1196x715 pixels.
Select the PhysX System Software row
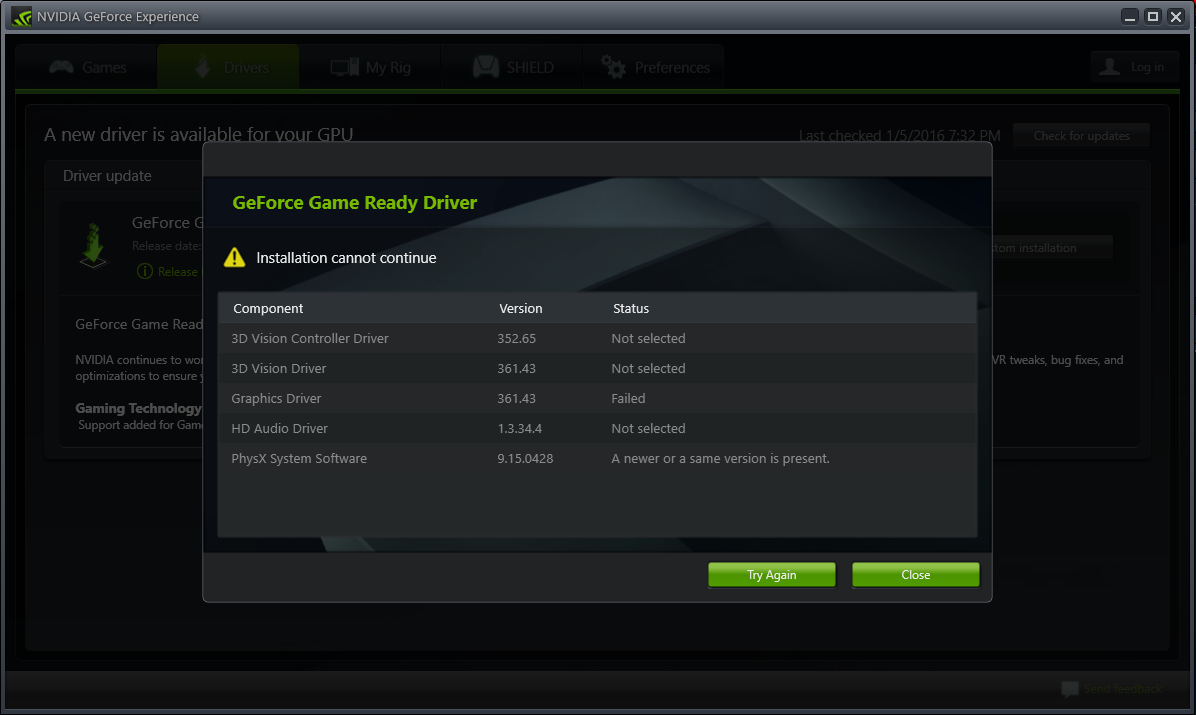click(597, 458)
